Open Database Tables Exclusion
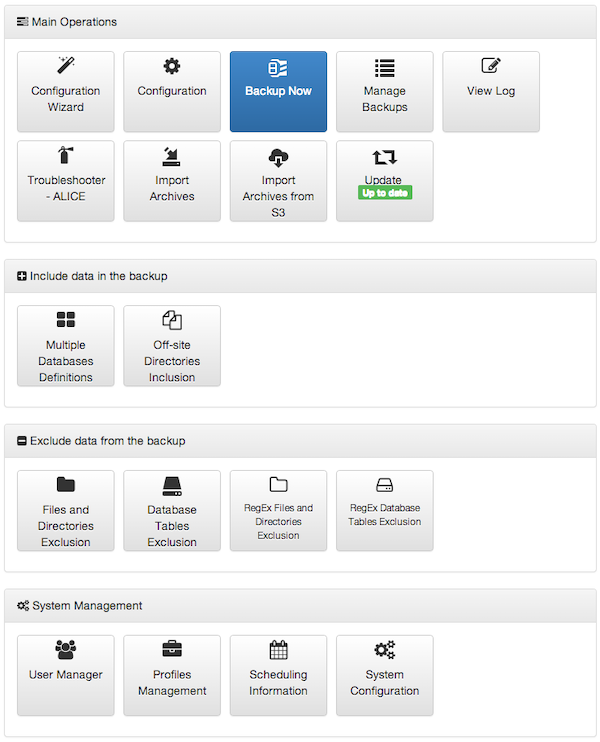This screenshot has height=742, width=600. 172,511
